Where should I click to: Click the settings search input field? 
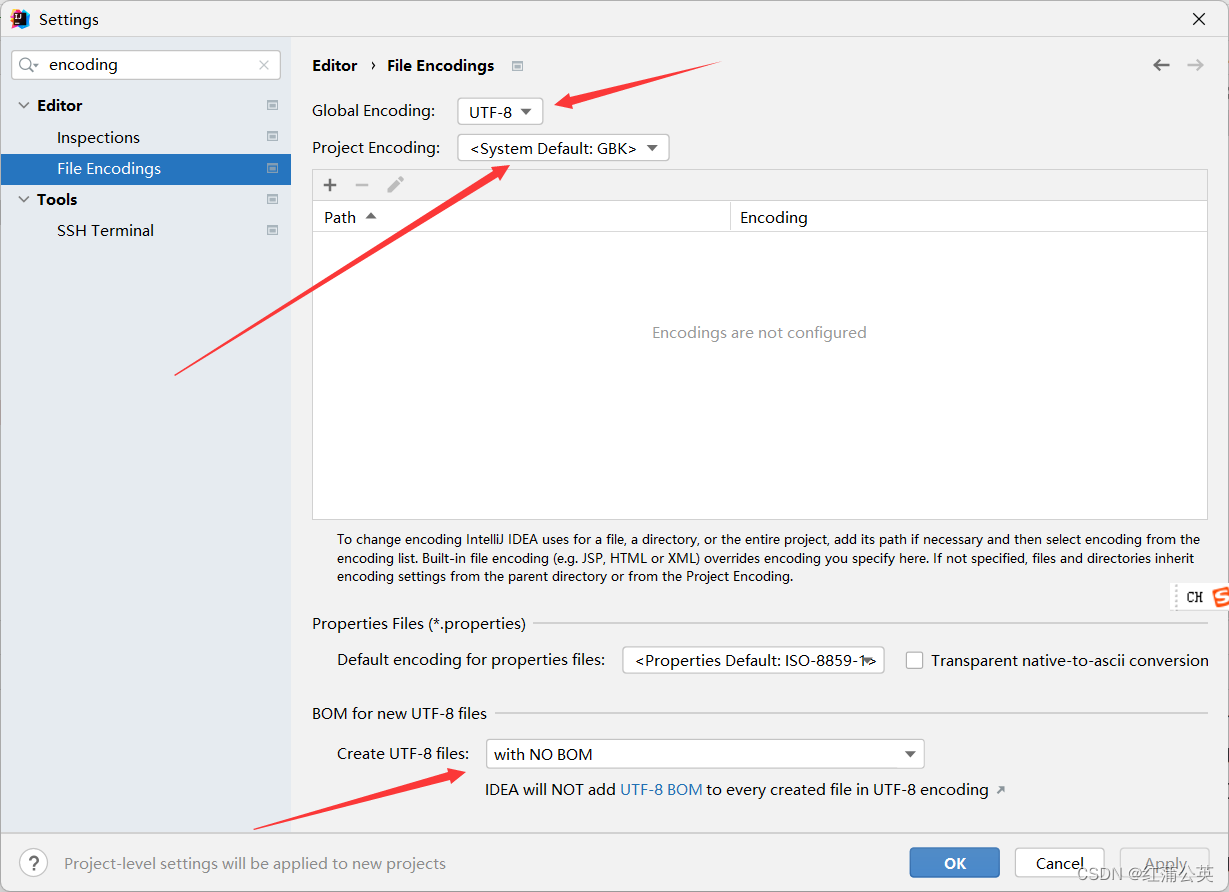click(x=146, y=65)
